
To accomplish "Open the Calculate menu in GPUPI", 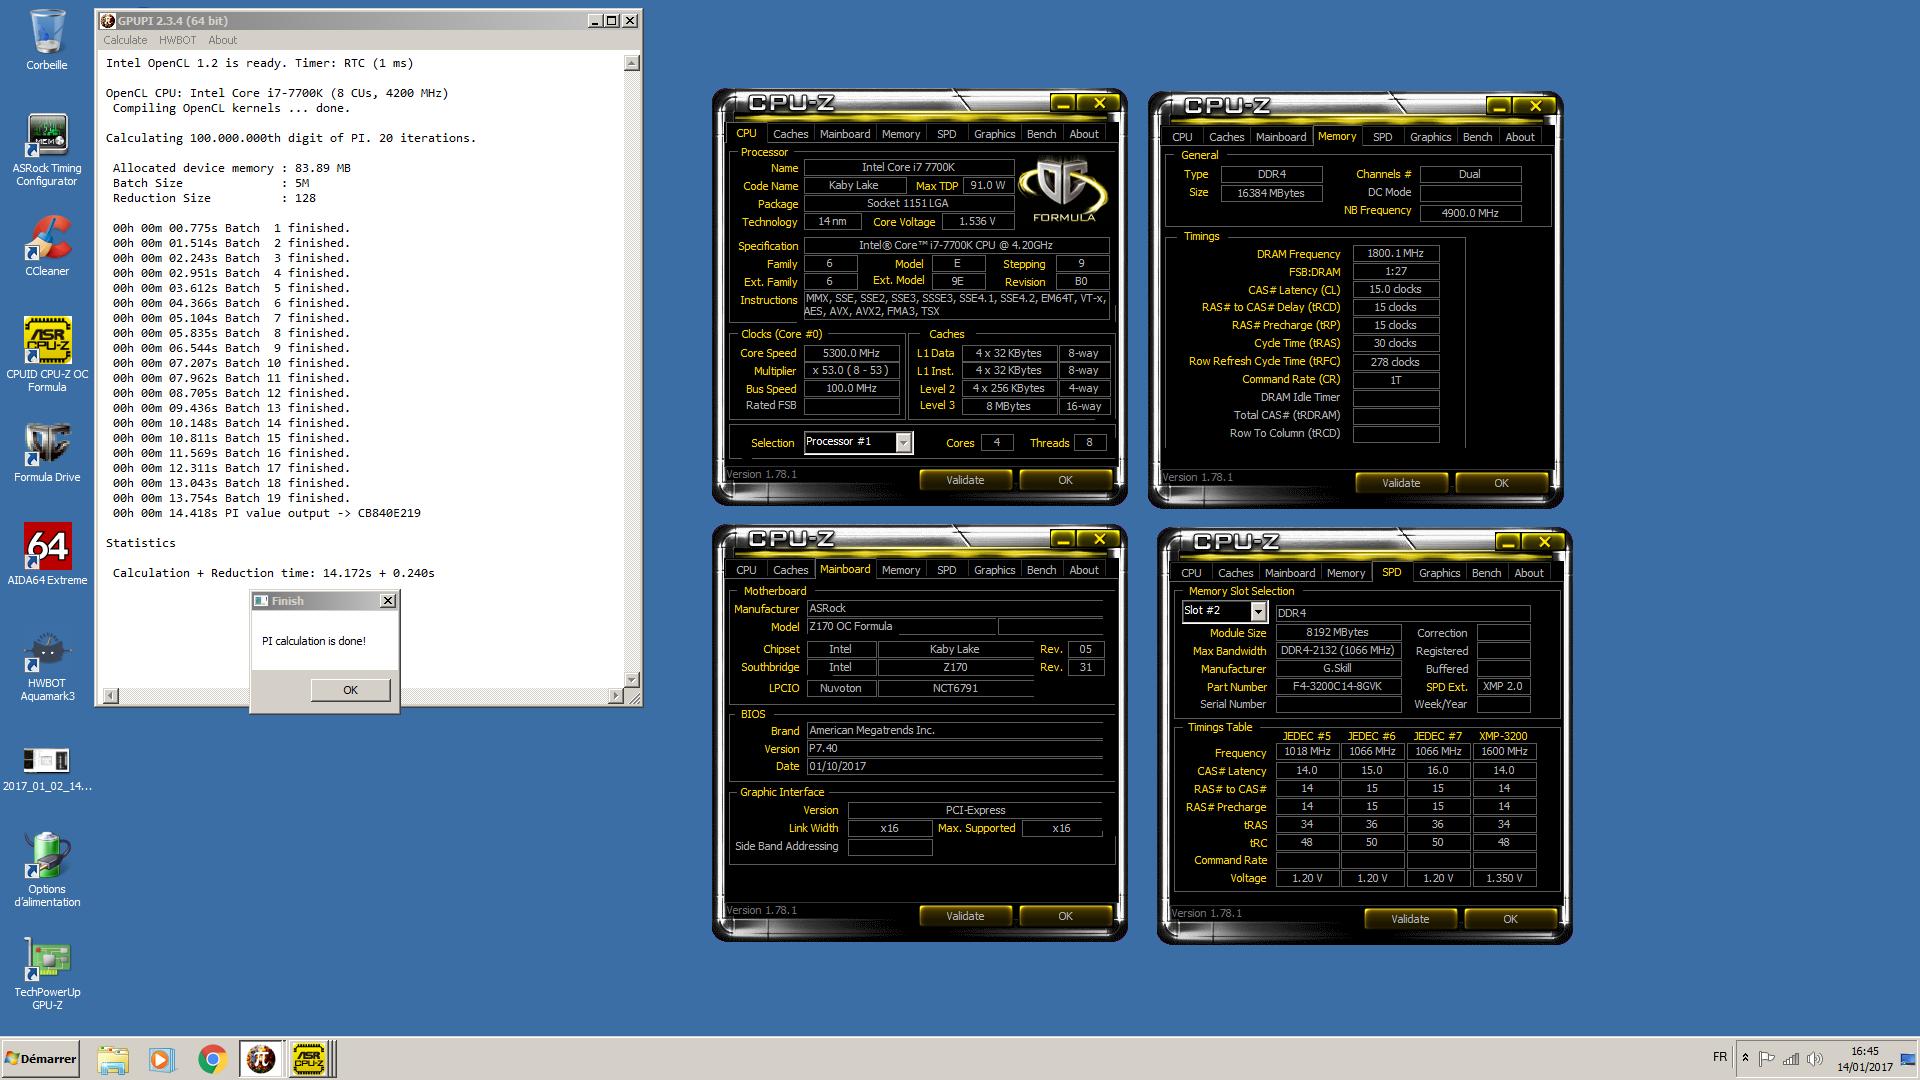I will 125,40.
